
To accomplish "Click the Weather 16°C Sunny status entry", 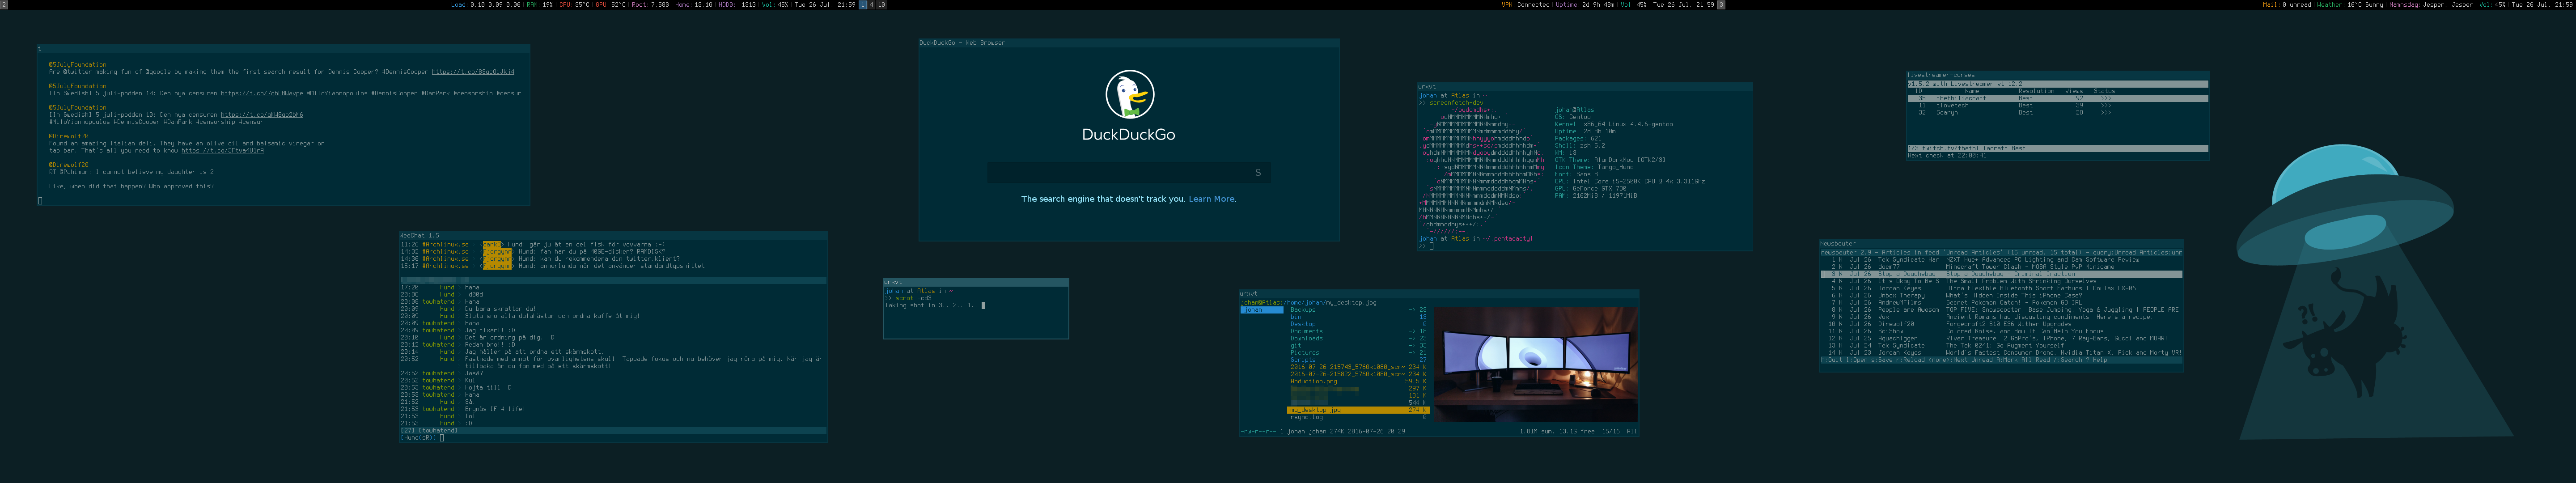I will (2350, 4).
